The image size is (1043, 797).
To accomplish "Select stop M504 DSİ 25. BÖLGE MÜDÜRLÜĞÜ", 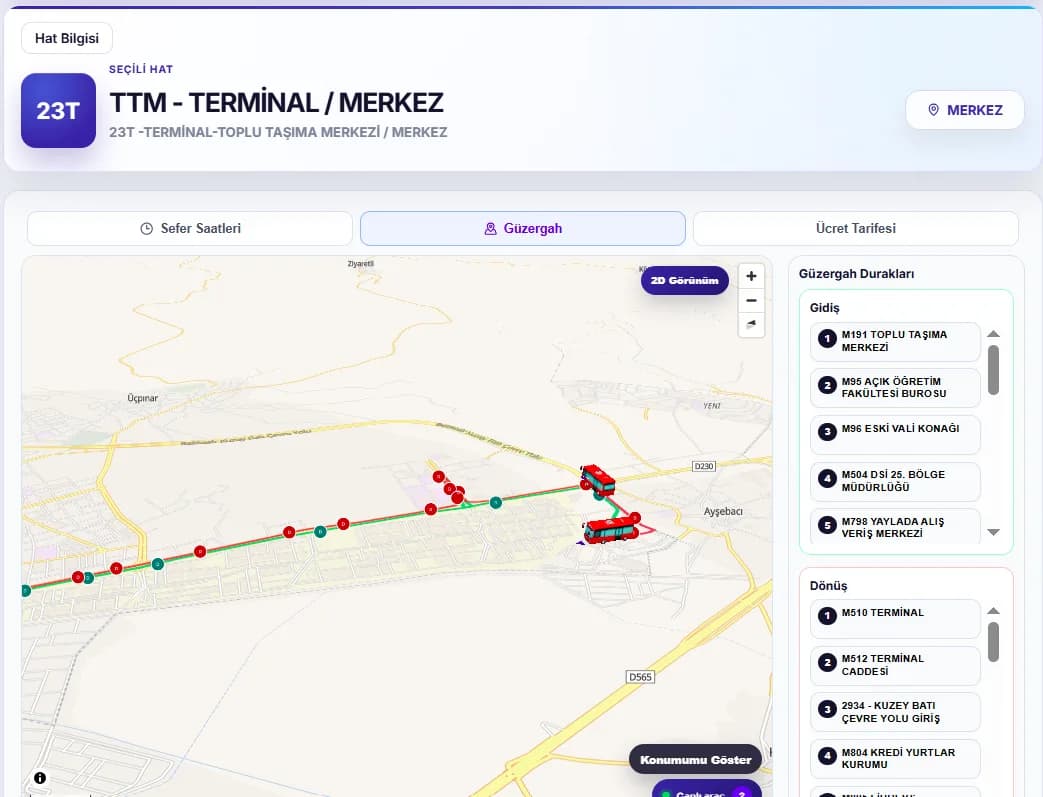I will [895, 481].
